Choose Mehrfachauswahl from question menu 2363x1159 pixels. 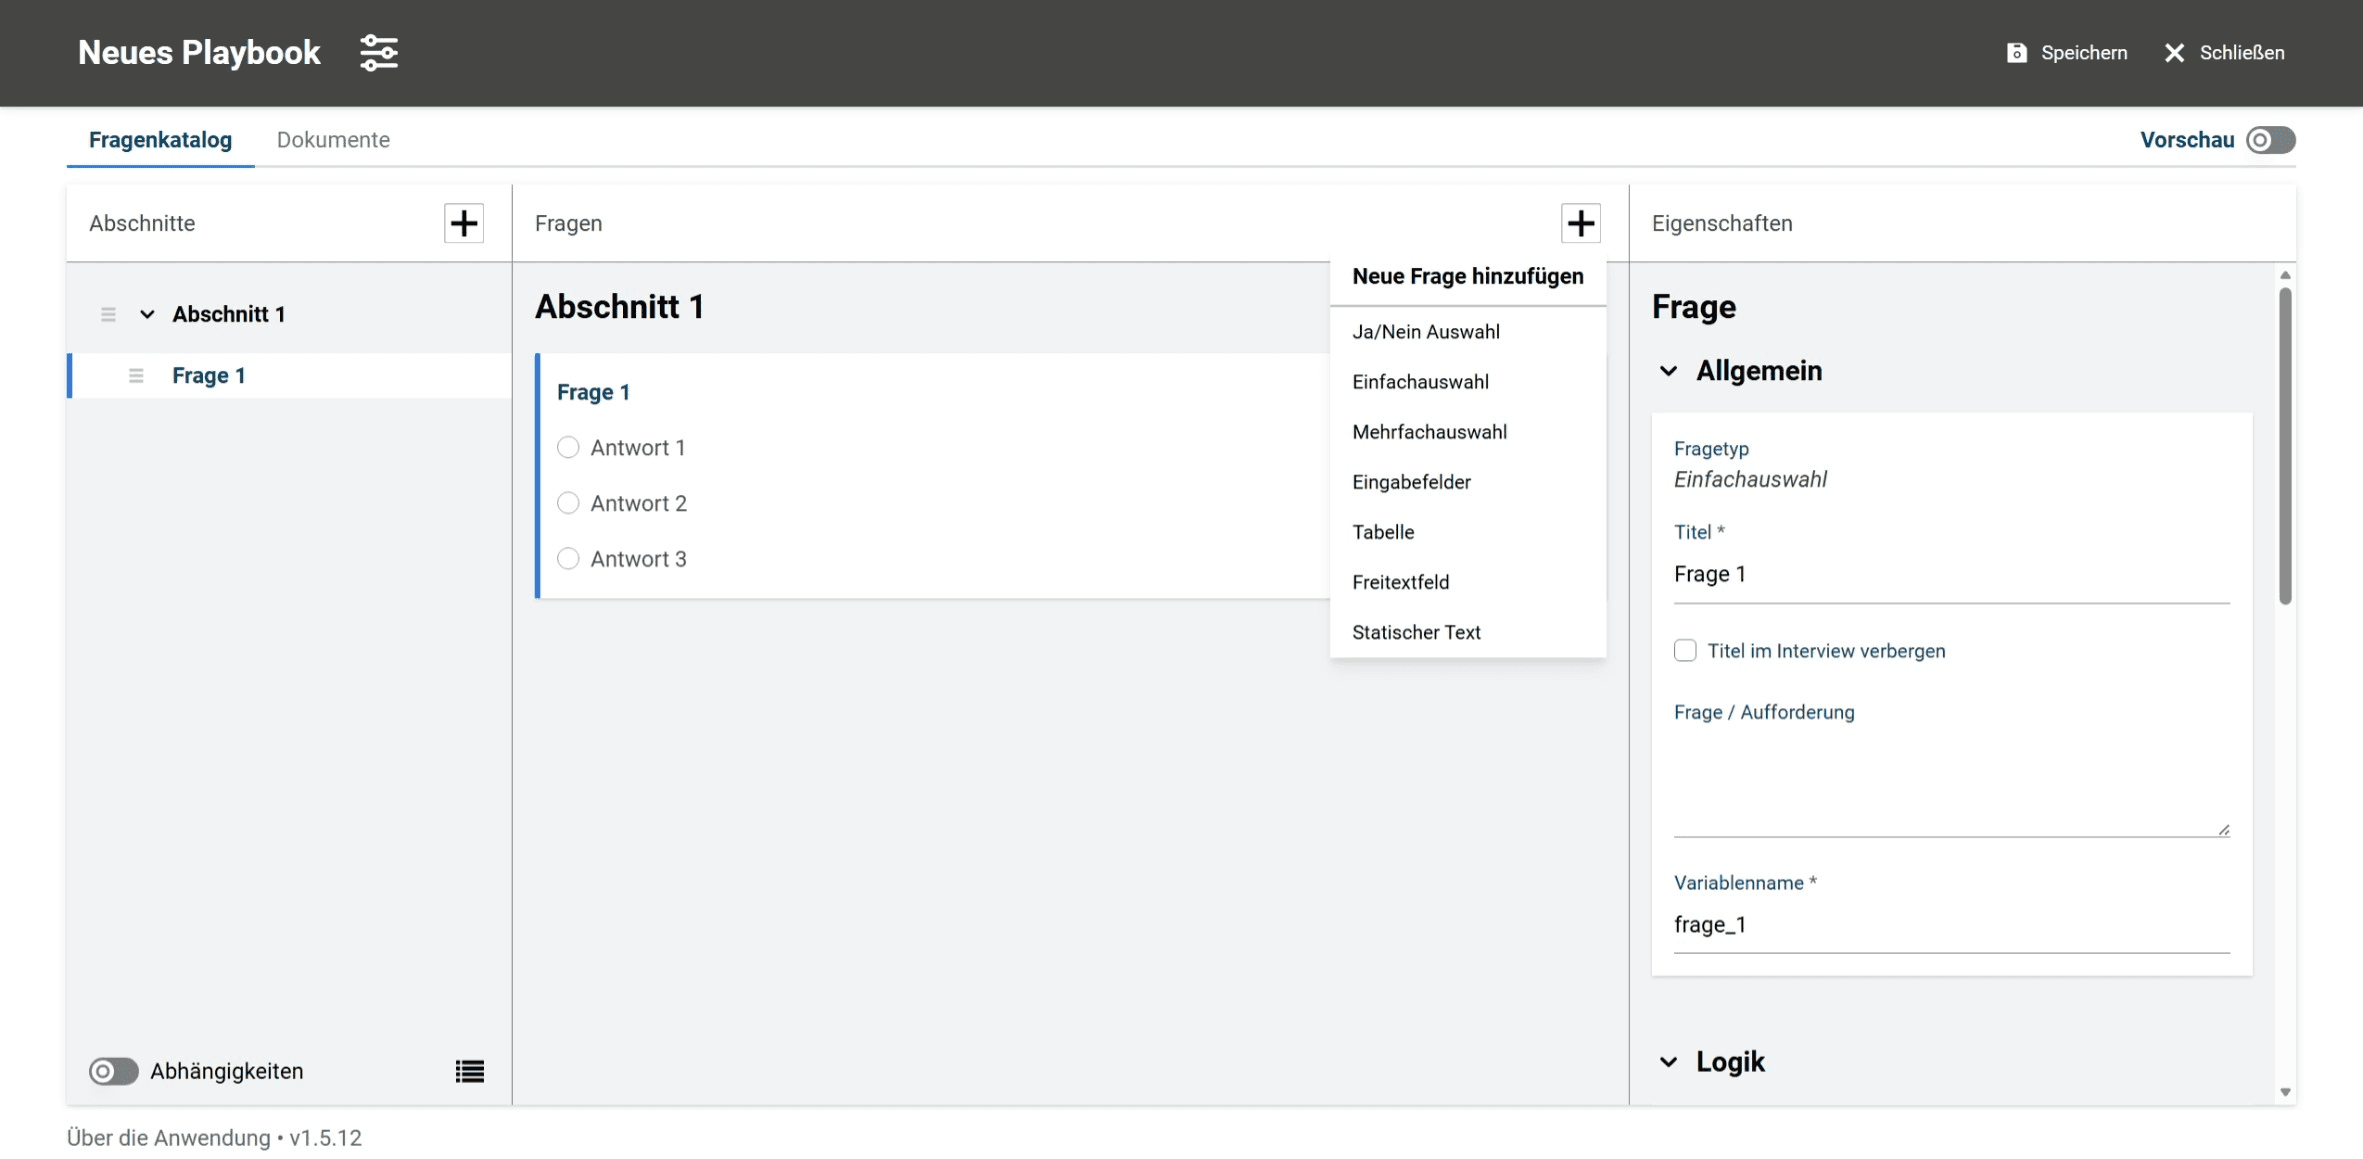[x=1429, y=432]
